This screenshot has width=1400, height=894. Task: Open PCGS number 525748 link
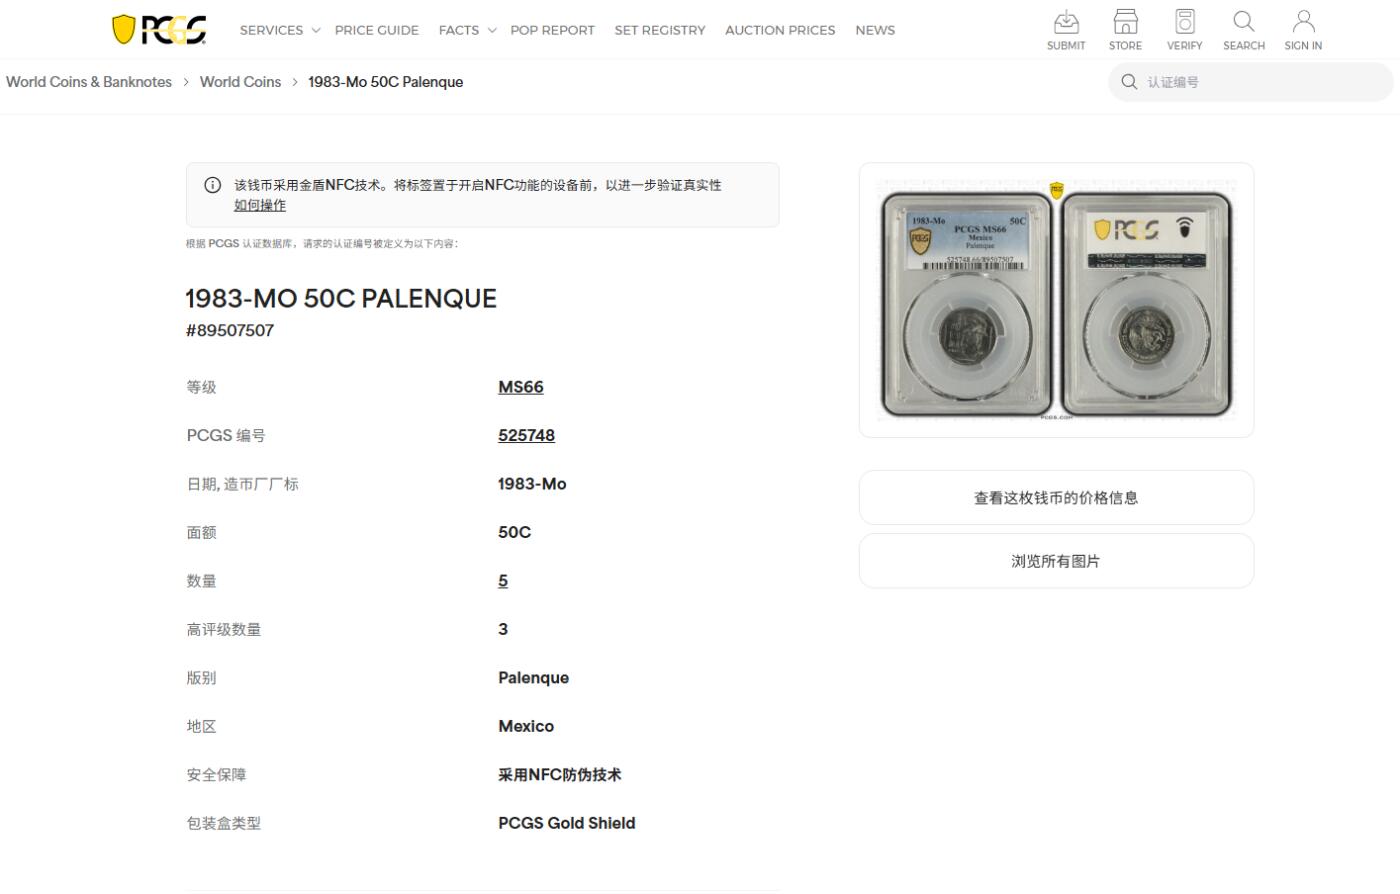tap(526, 435)
